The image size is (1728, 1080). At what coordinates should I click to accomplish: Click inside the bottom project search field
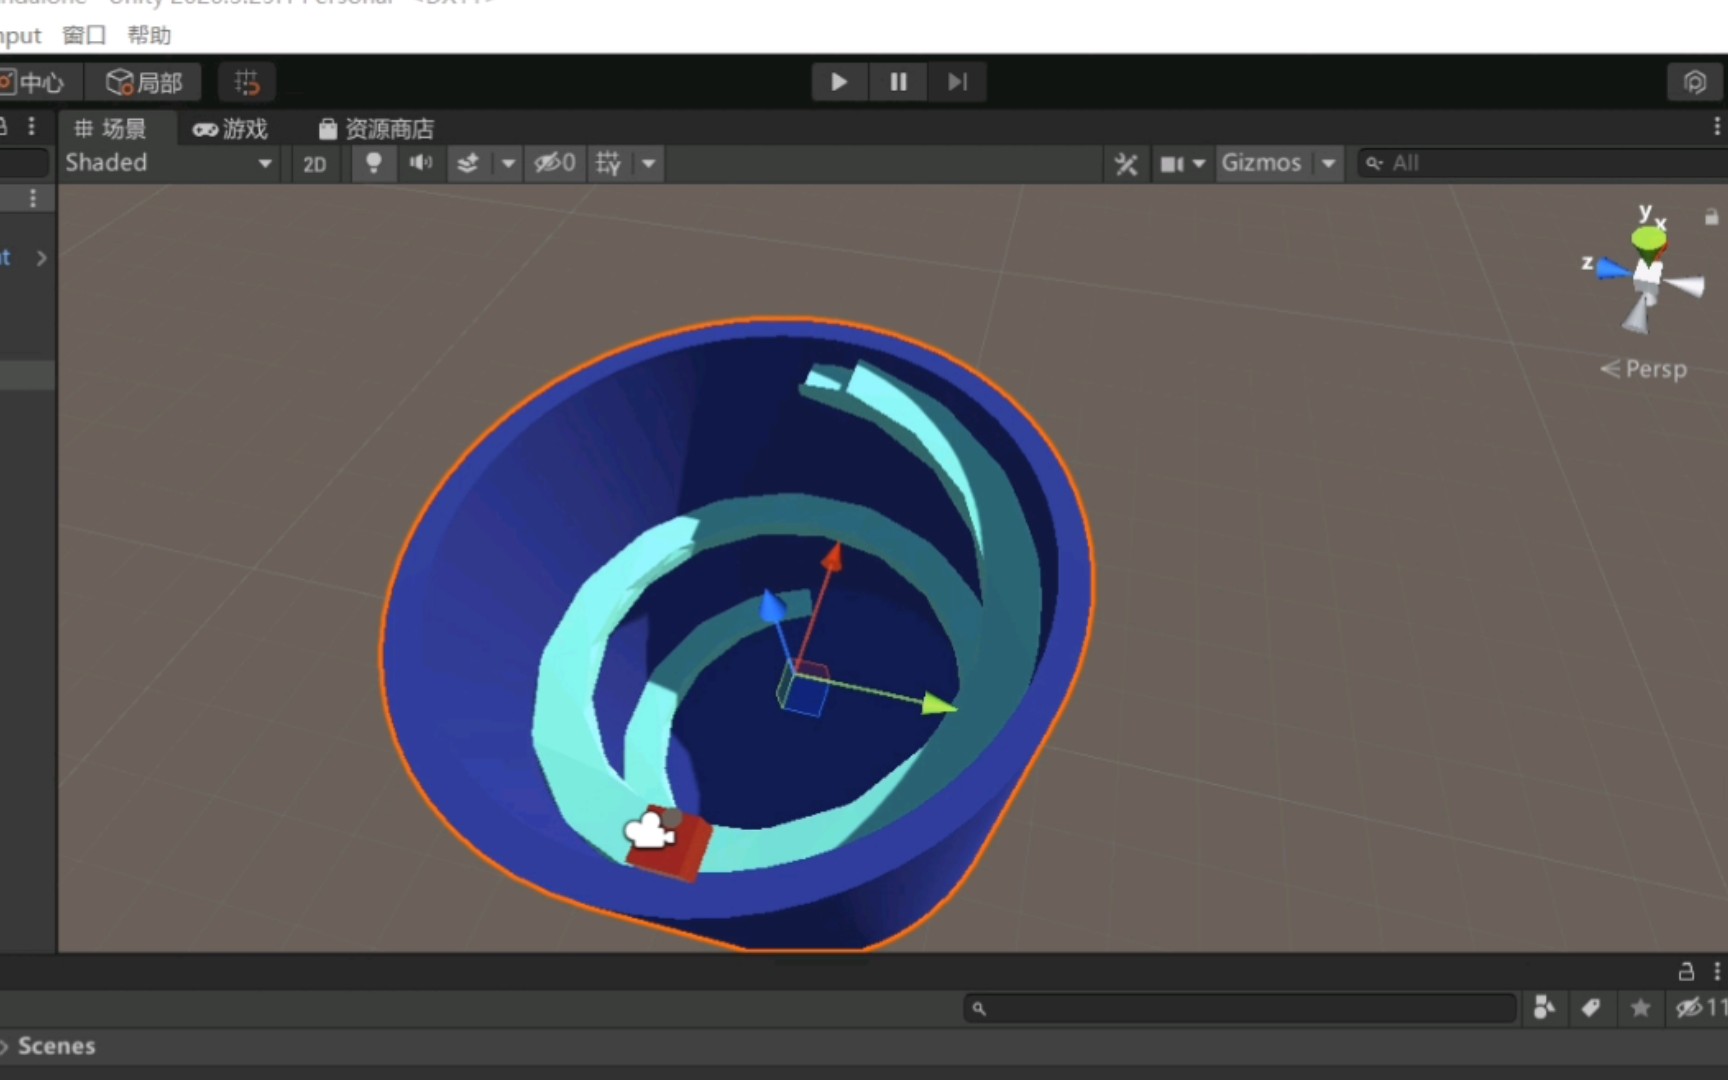tap(1240, 1008)
